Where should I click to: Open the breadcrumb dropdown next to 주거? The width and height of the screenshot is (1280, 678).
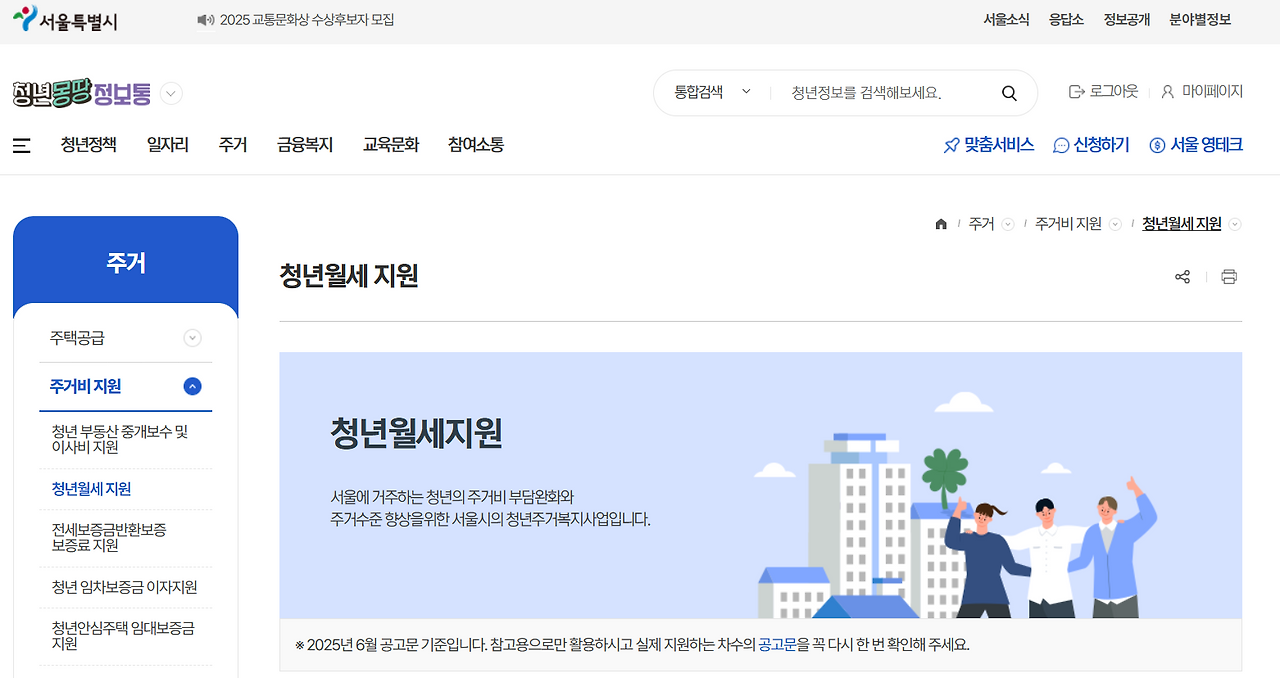(1008, 224)
